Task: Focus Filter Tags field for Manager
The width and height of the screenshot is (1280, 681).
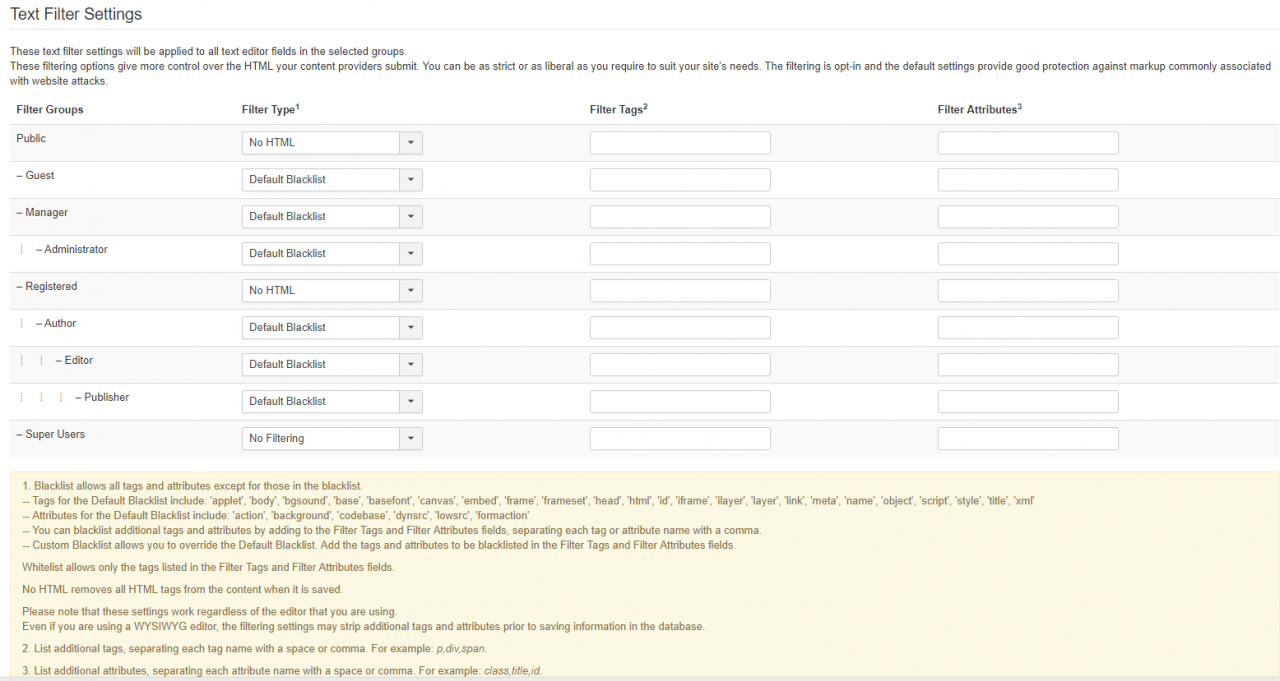Action: (680, 217)
